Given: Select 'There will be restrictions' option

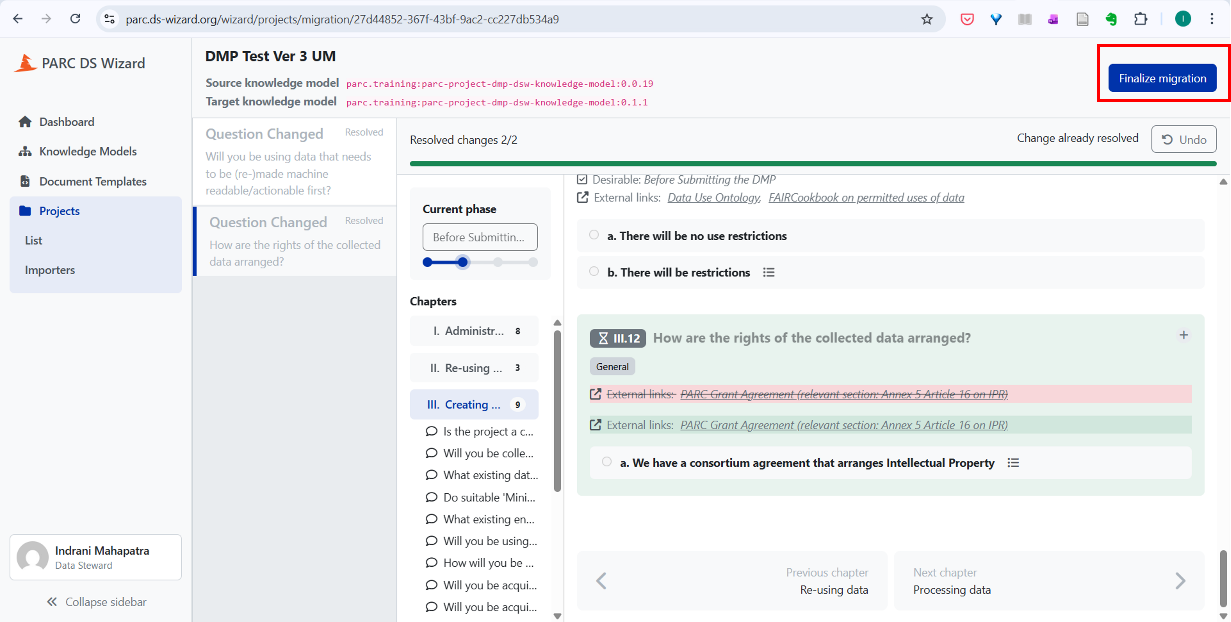Looking at the screenshot, I should click(594, 272).
